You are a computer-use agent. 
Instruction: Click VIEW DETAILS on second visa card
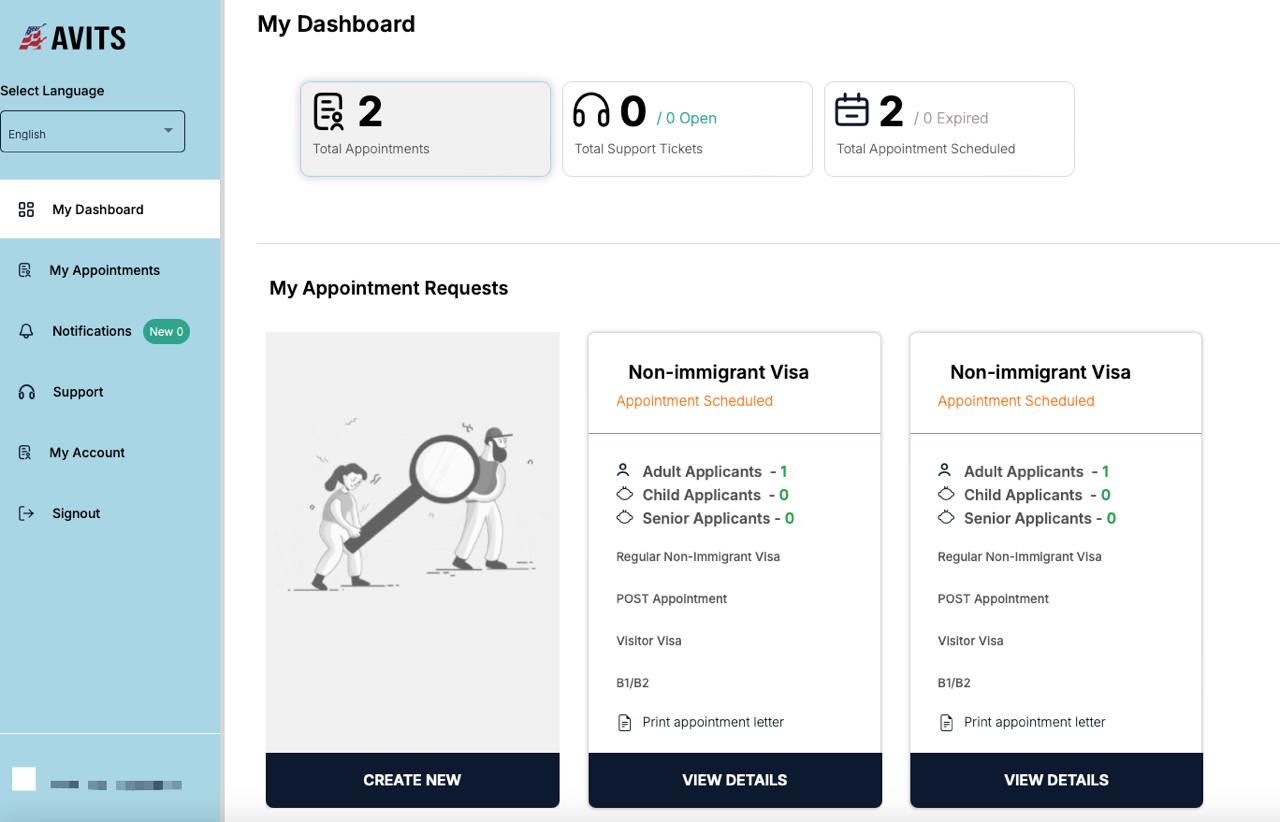1056,780
